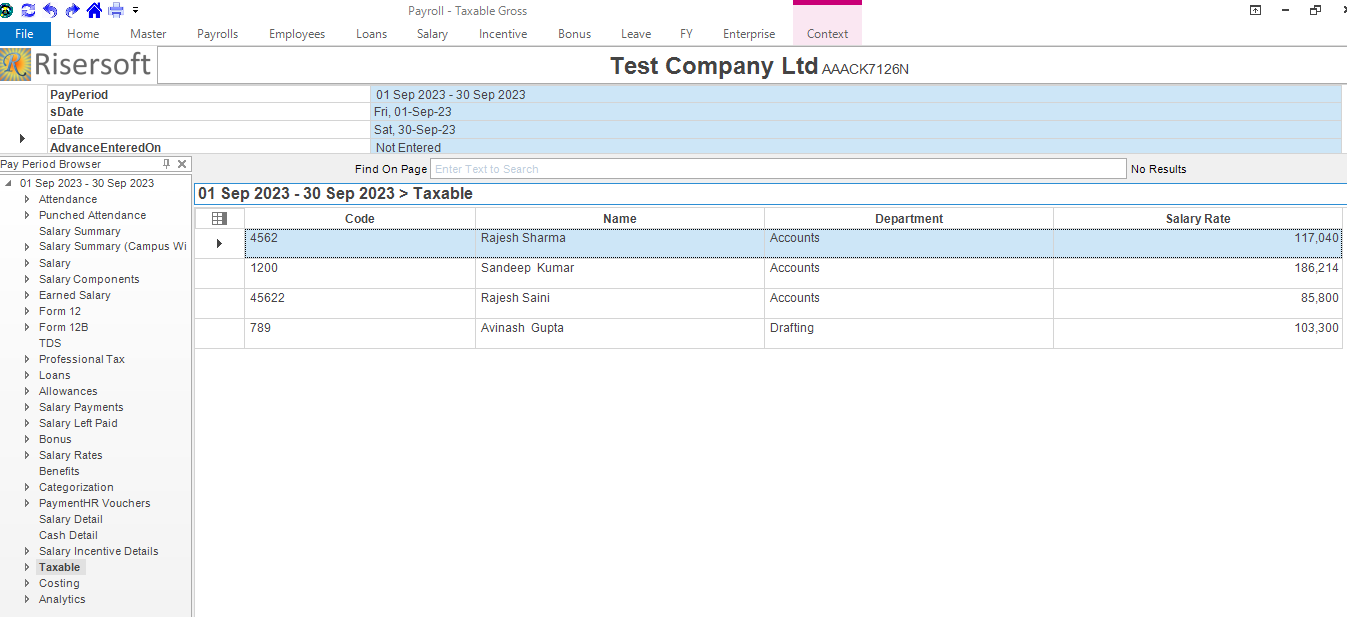Click the undo arrow icon
The height and width of the screenshot is (617, 1347).
click(50, 10)
